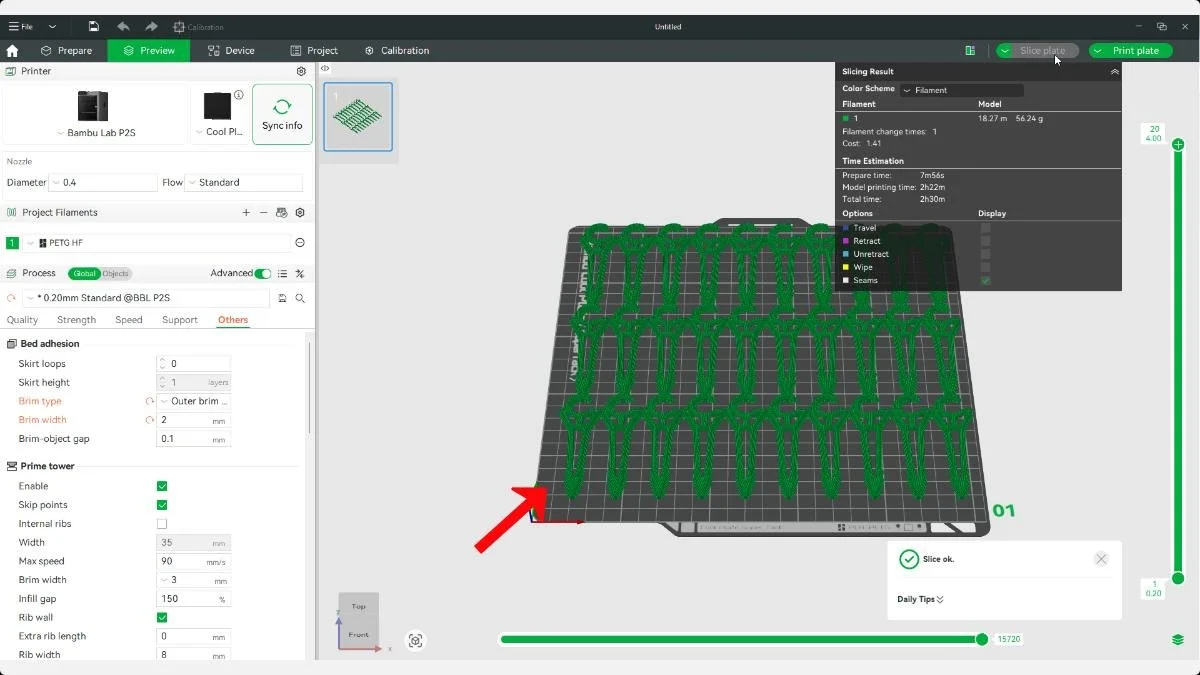Select the Speed settings tab
The image size is (1200, 675).
click(x=129, y=320)
